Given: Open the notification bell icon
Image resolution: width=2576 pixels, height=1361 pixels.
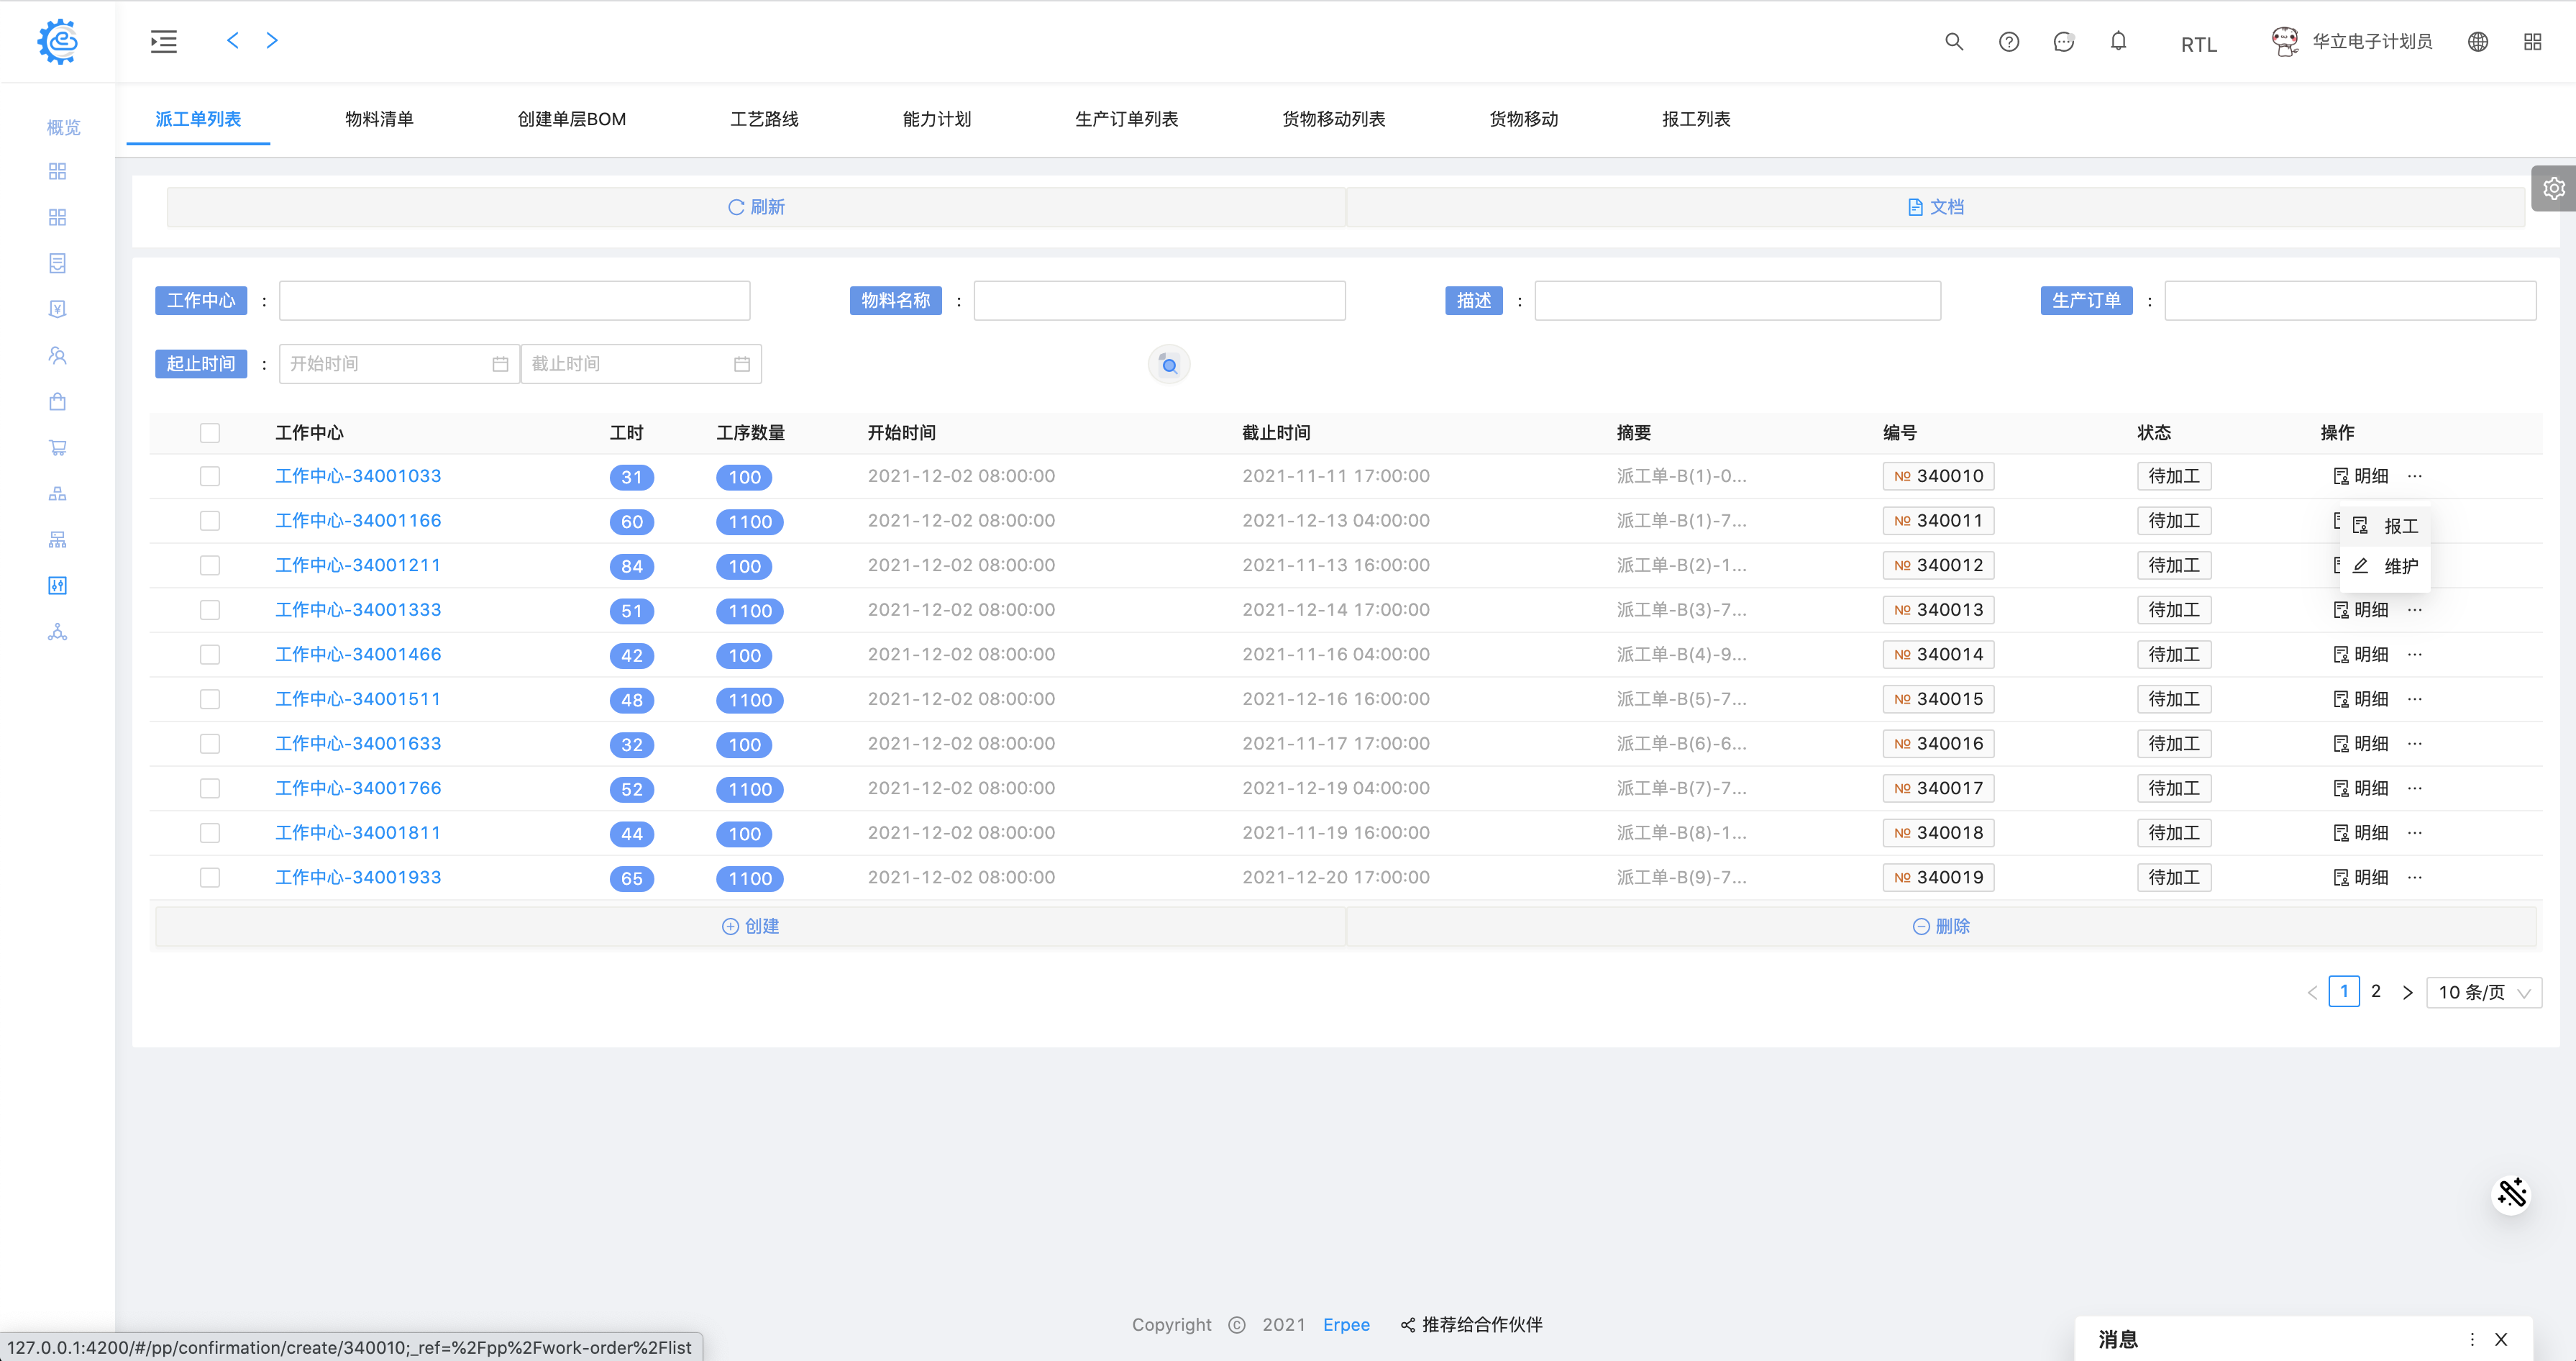Looking at the screenshot, I should tap(2118, 42).
